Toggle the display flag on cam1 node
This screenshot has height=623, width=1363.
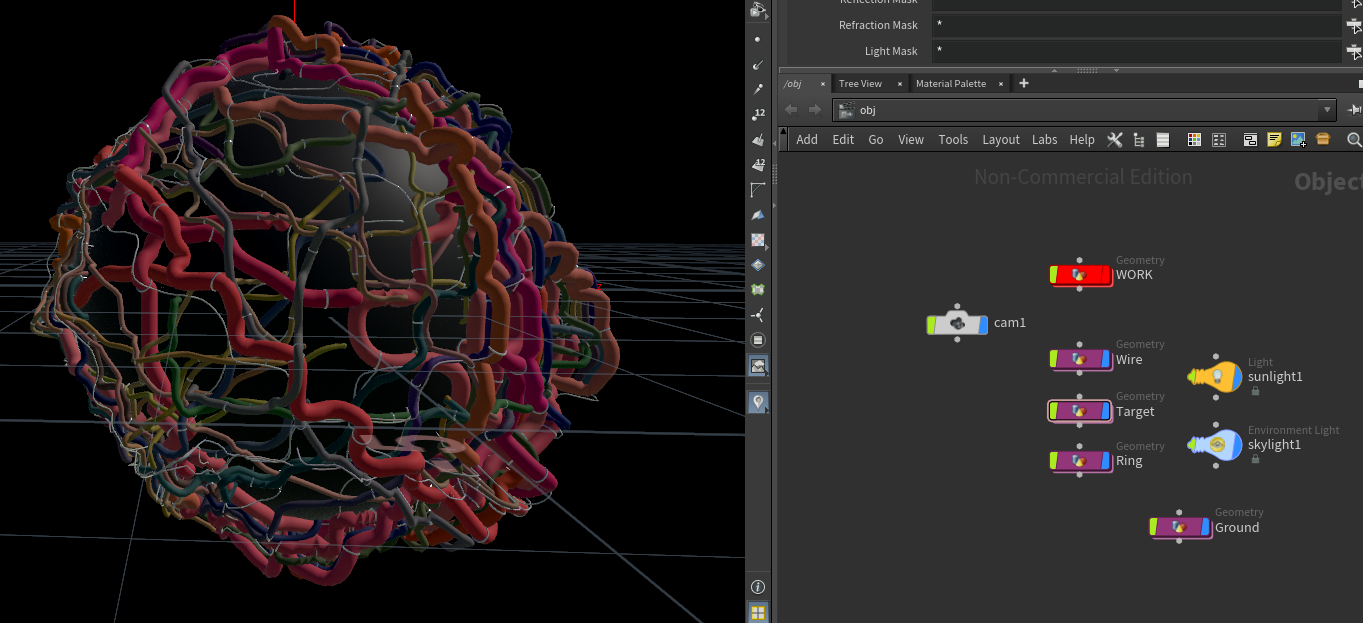981,323
